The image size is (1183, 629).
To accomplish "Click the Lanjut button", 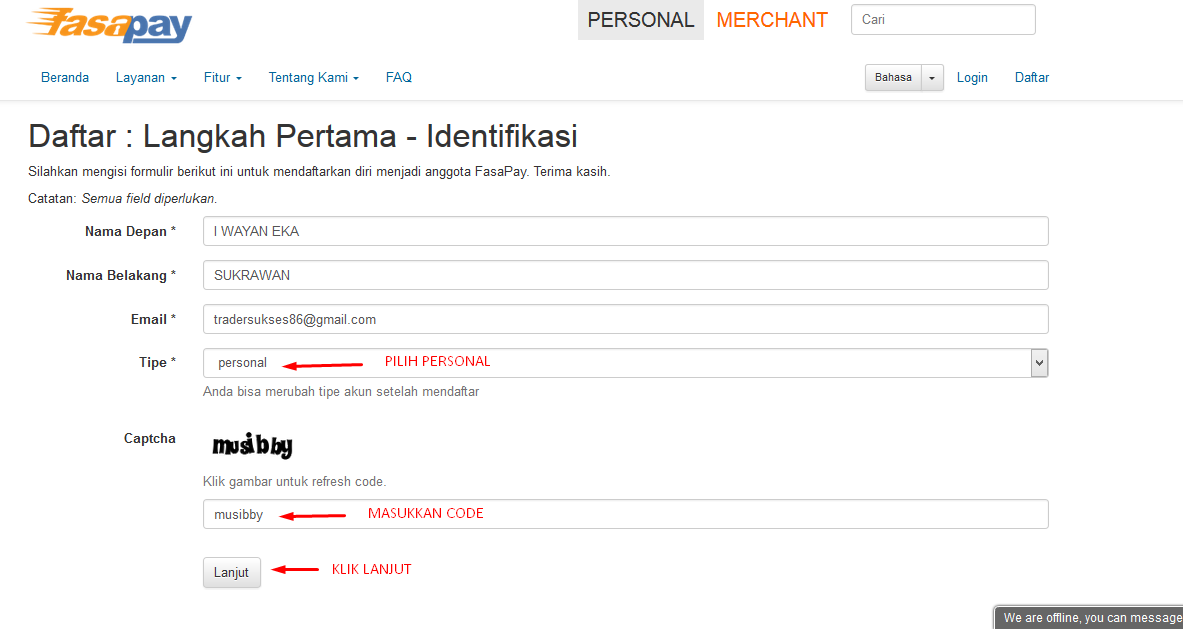I will (x=232, y=572).
